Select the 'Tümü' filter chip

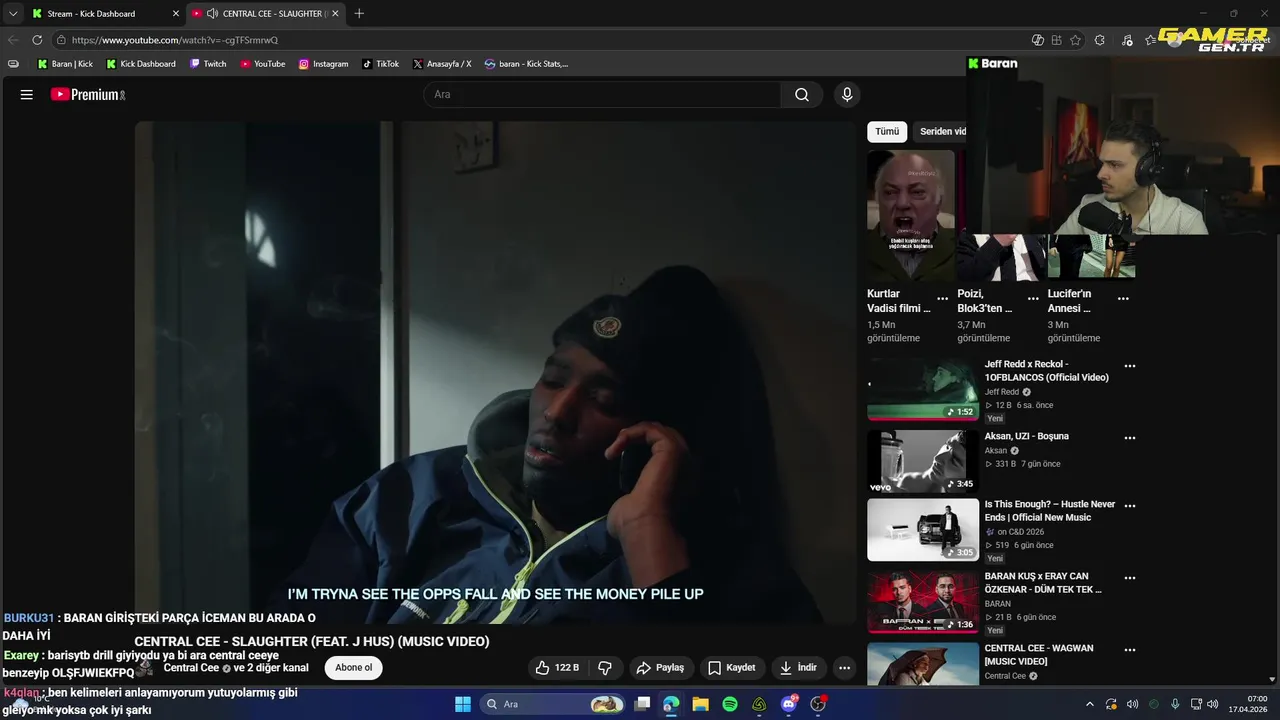pos(887,131)
